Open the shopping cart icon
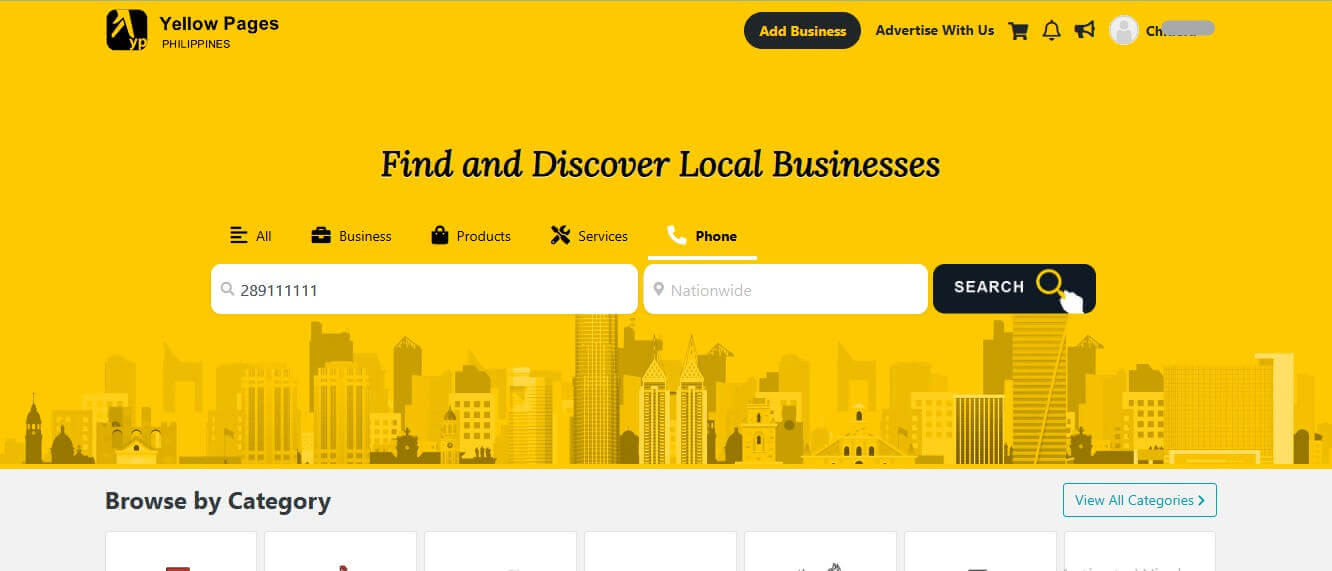Viewport: 1332px width, 571px height. point(1019,31)
